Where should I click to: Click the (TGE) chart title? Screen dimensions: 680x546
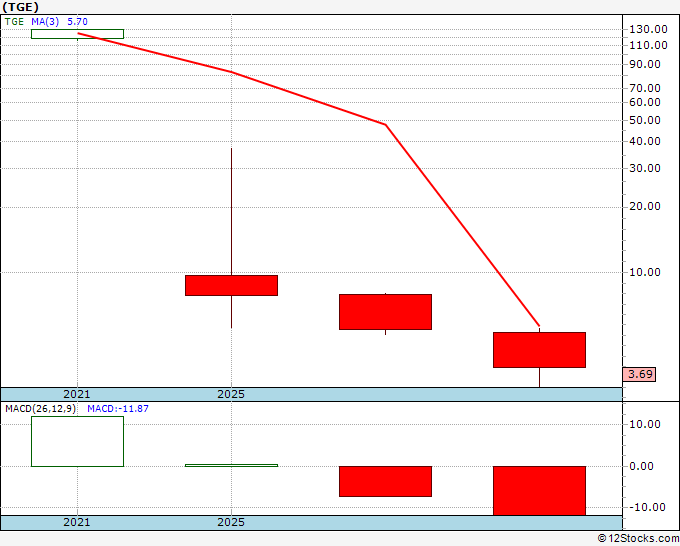[x=20, y=7]
